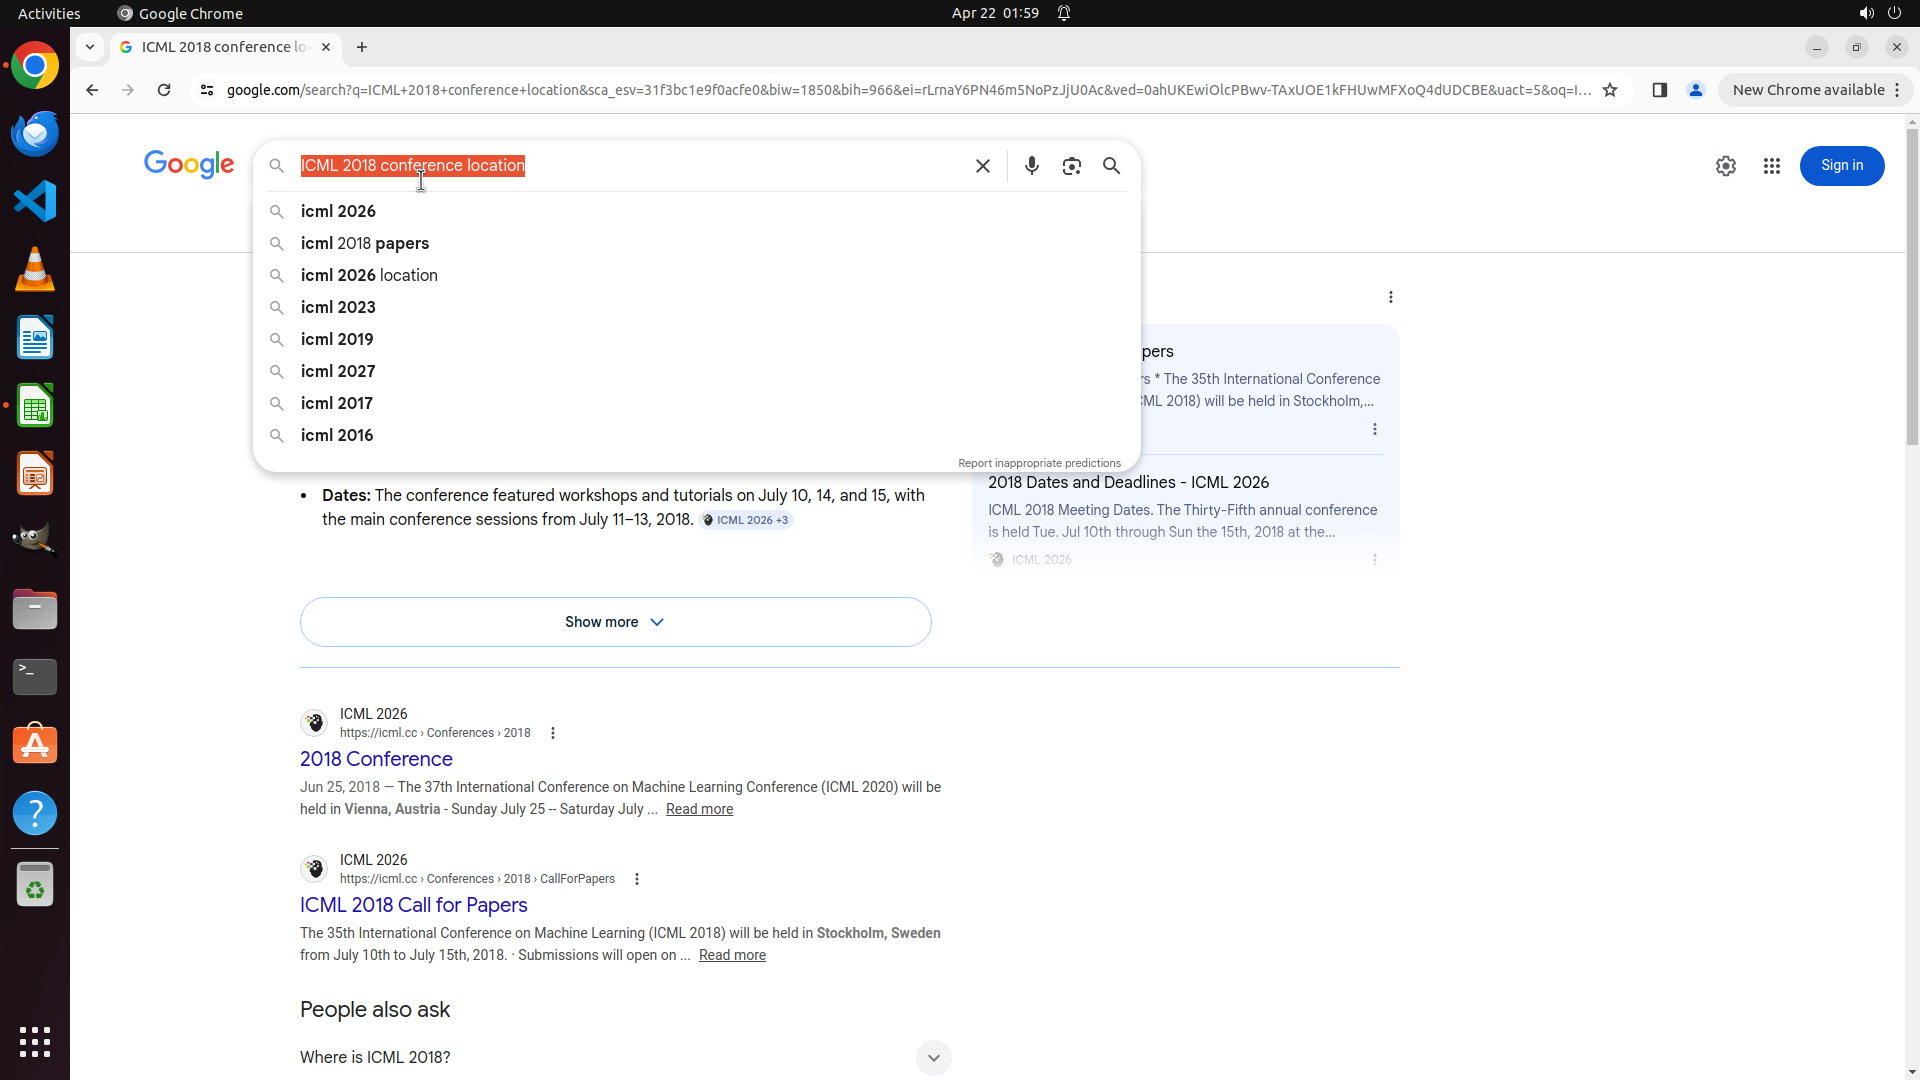The height and width of the screenshot is (1080, 1920).
Task: Clear the search box with X
Action: pyautogui.click(x=982, y=166)
